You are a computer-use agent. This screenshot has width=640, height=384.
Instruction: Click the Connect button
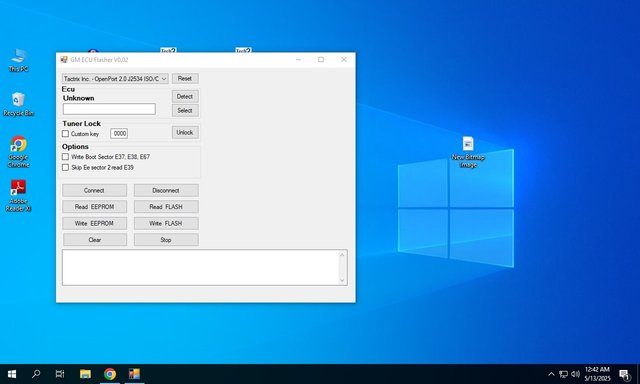point(94,191)
